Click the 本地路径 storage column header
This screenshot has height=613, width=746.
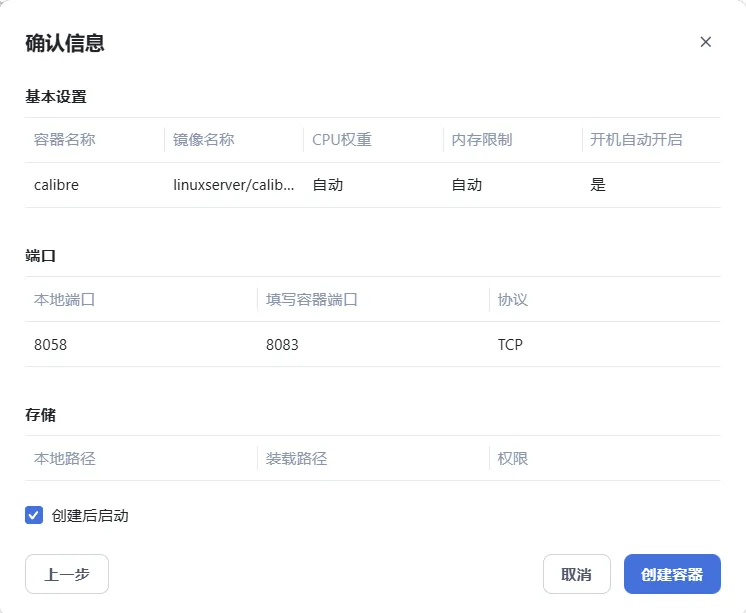65,459
